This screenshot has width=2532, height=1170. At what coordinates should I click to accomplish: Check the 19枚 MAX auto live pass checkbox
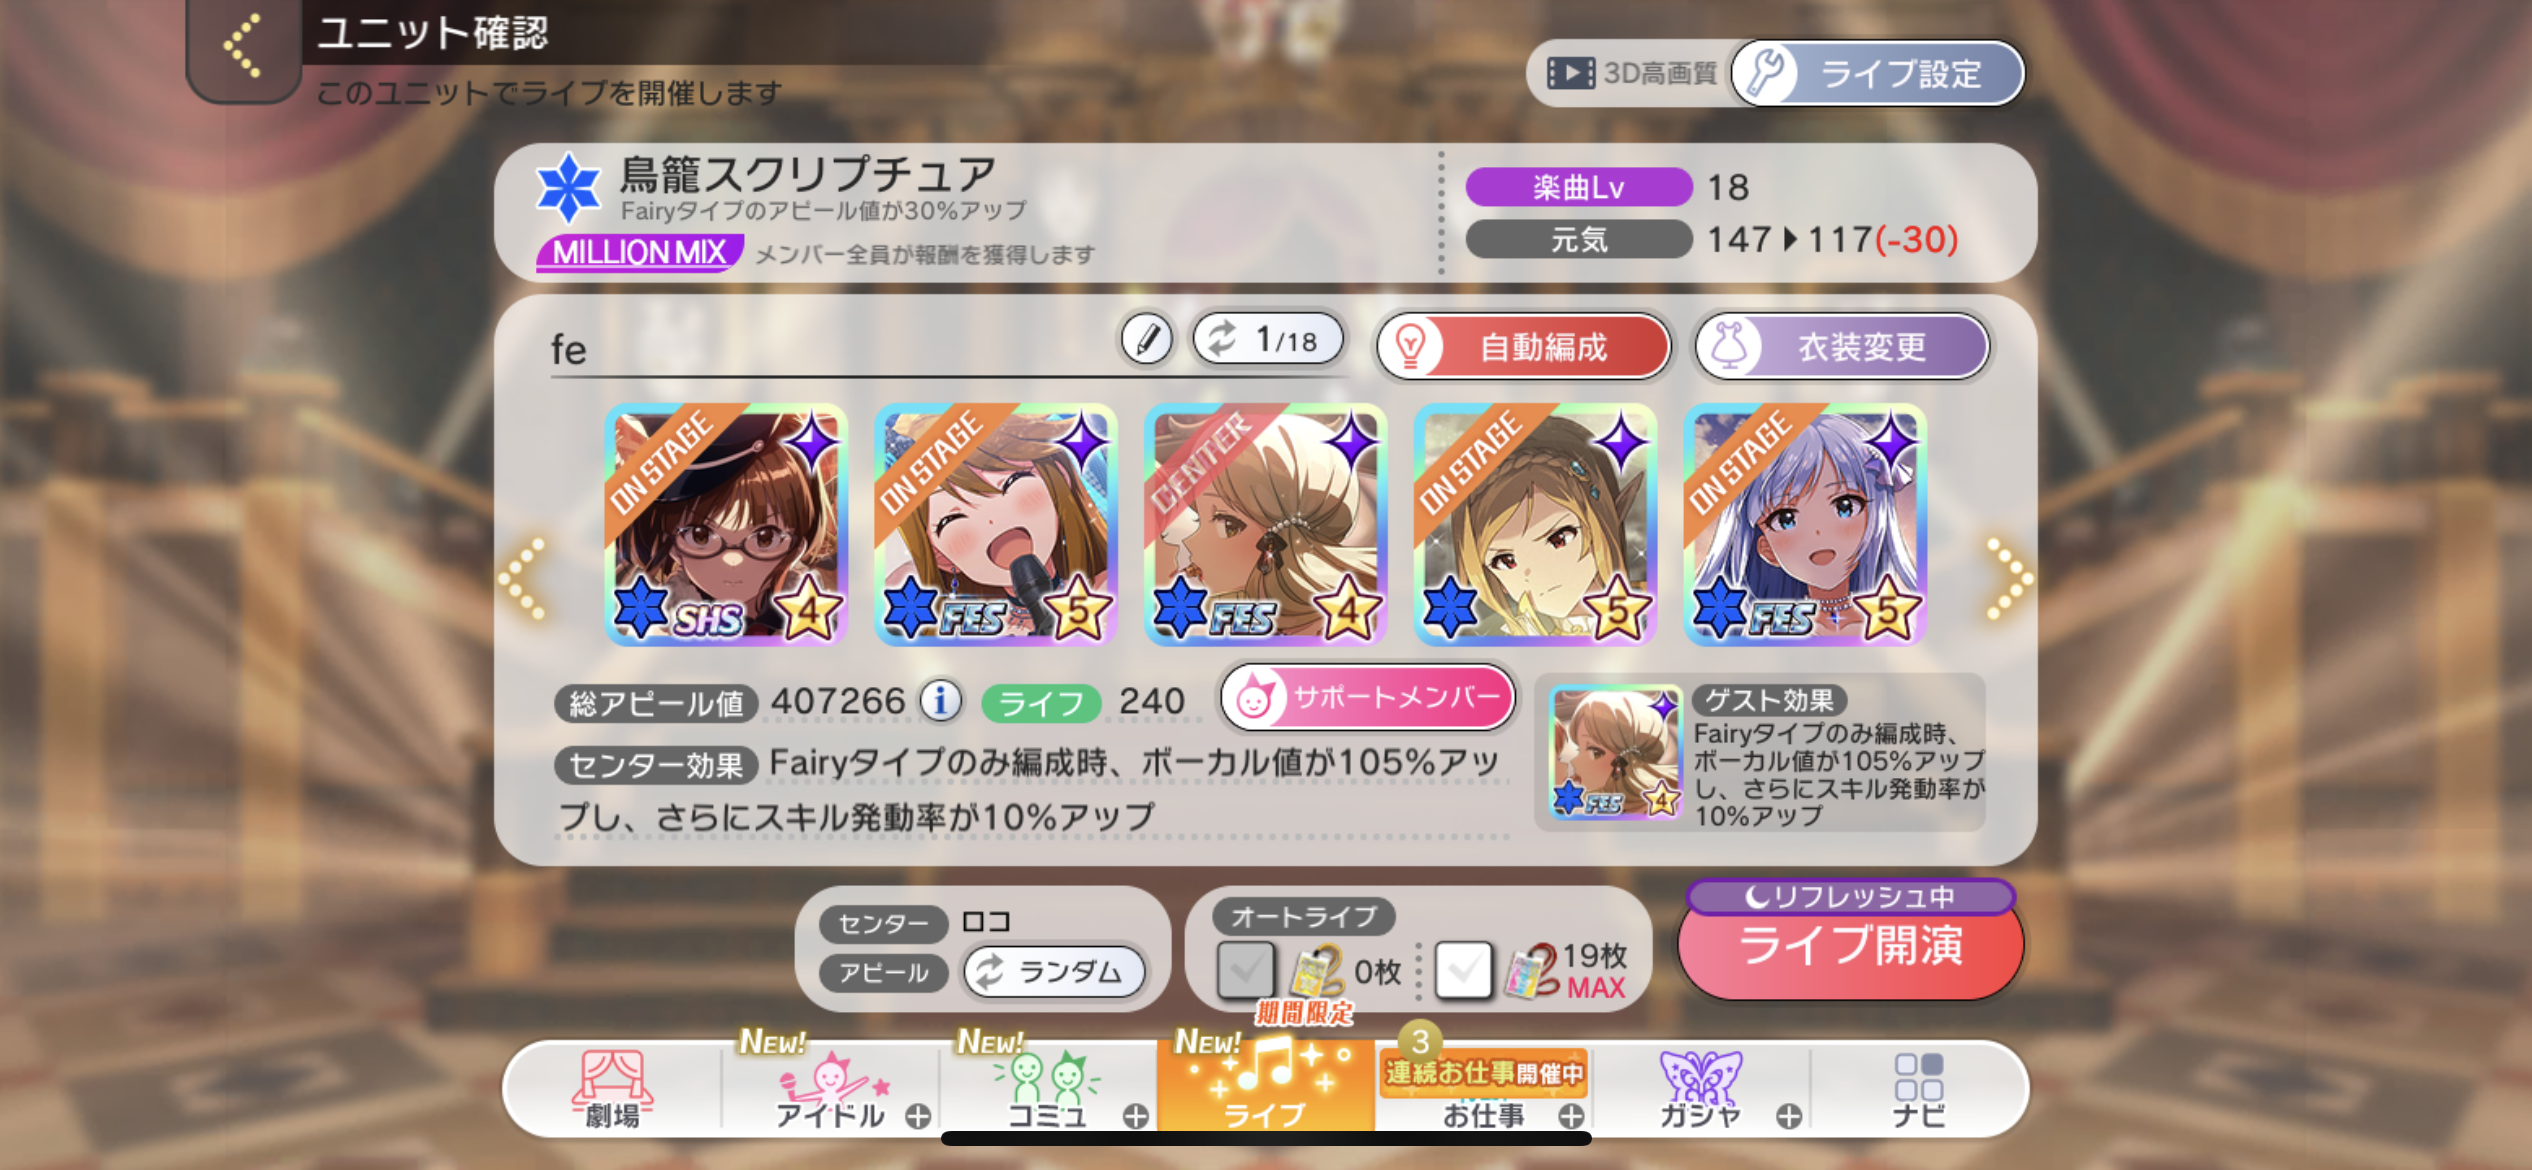point(1463,969)
